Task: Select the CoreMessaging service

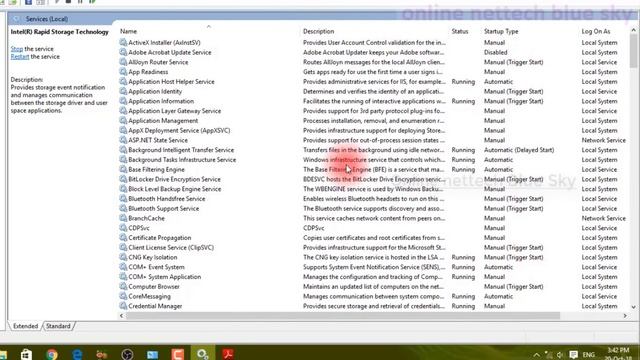Action: pos(149,297)
